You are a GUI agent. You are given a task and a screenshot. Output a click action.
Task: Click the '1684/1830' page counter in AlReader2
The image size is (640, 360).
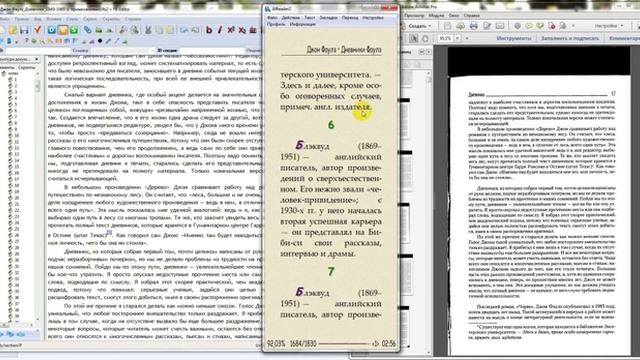coord(303,344)
